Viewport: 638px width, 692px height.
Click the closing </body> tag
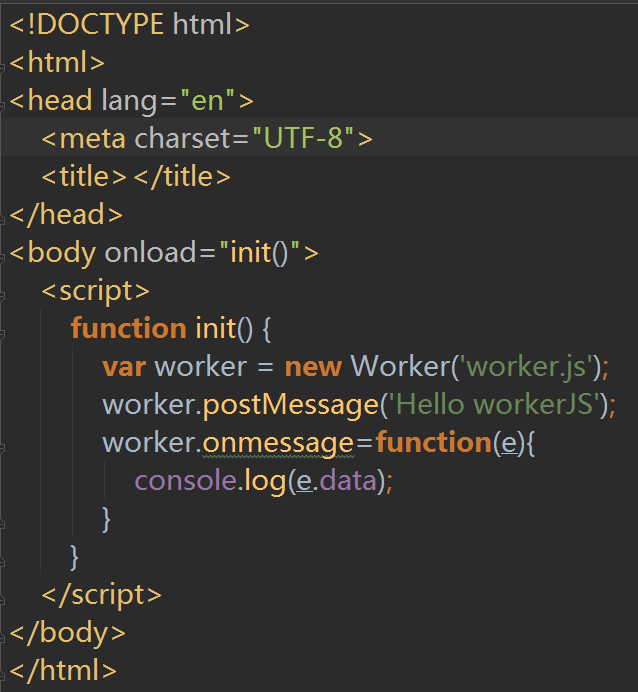[68, 632]
